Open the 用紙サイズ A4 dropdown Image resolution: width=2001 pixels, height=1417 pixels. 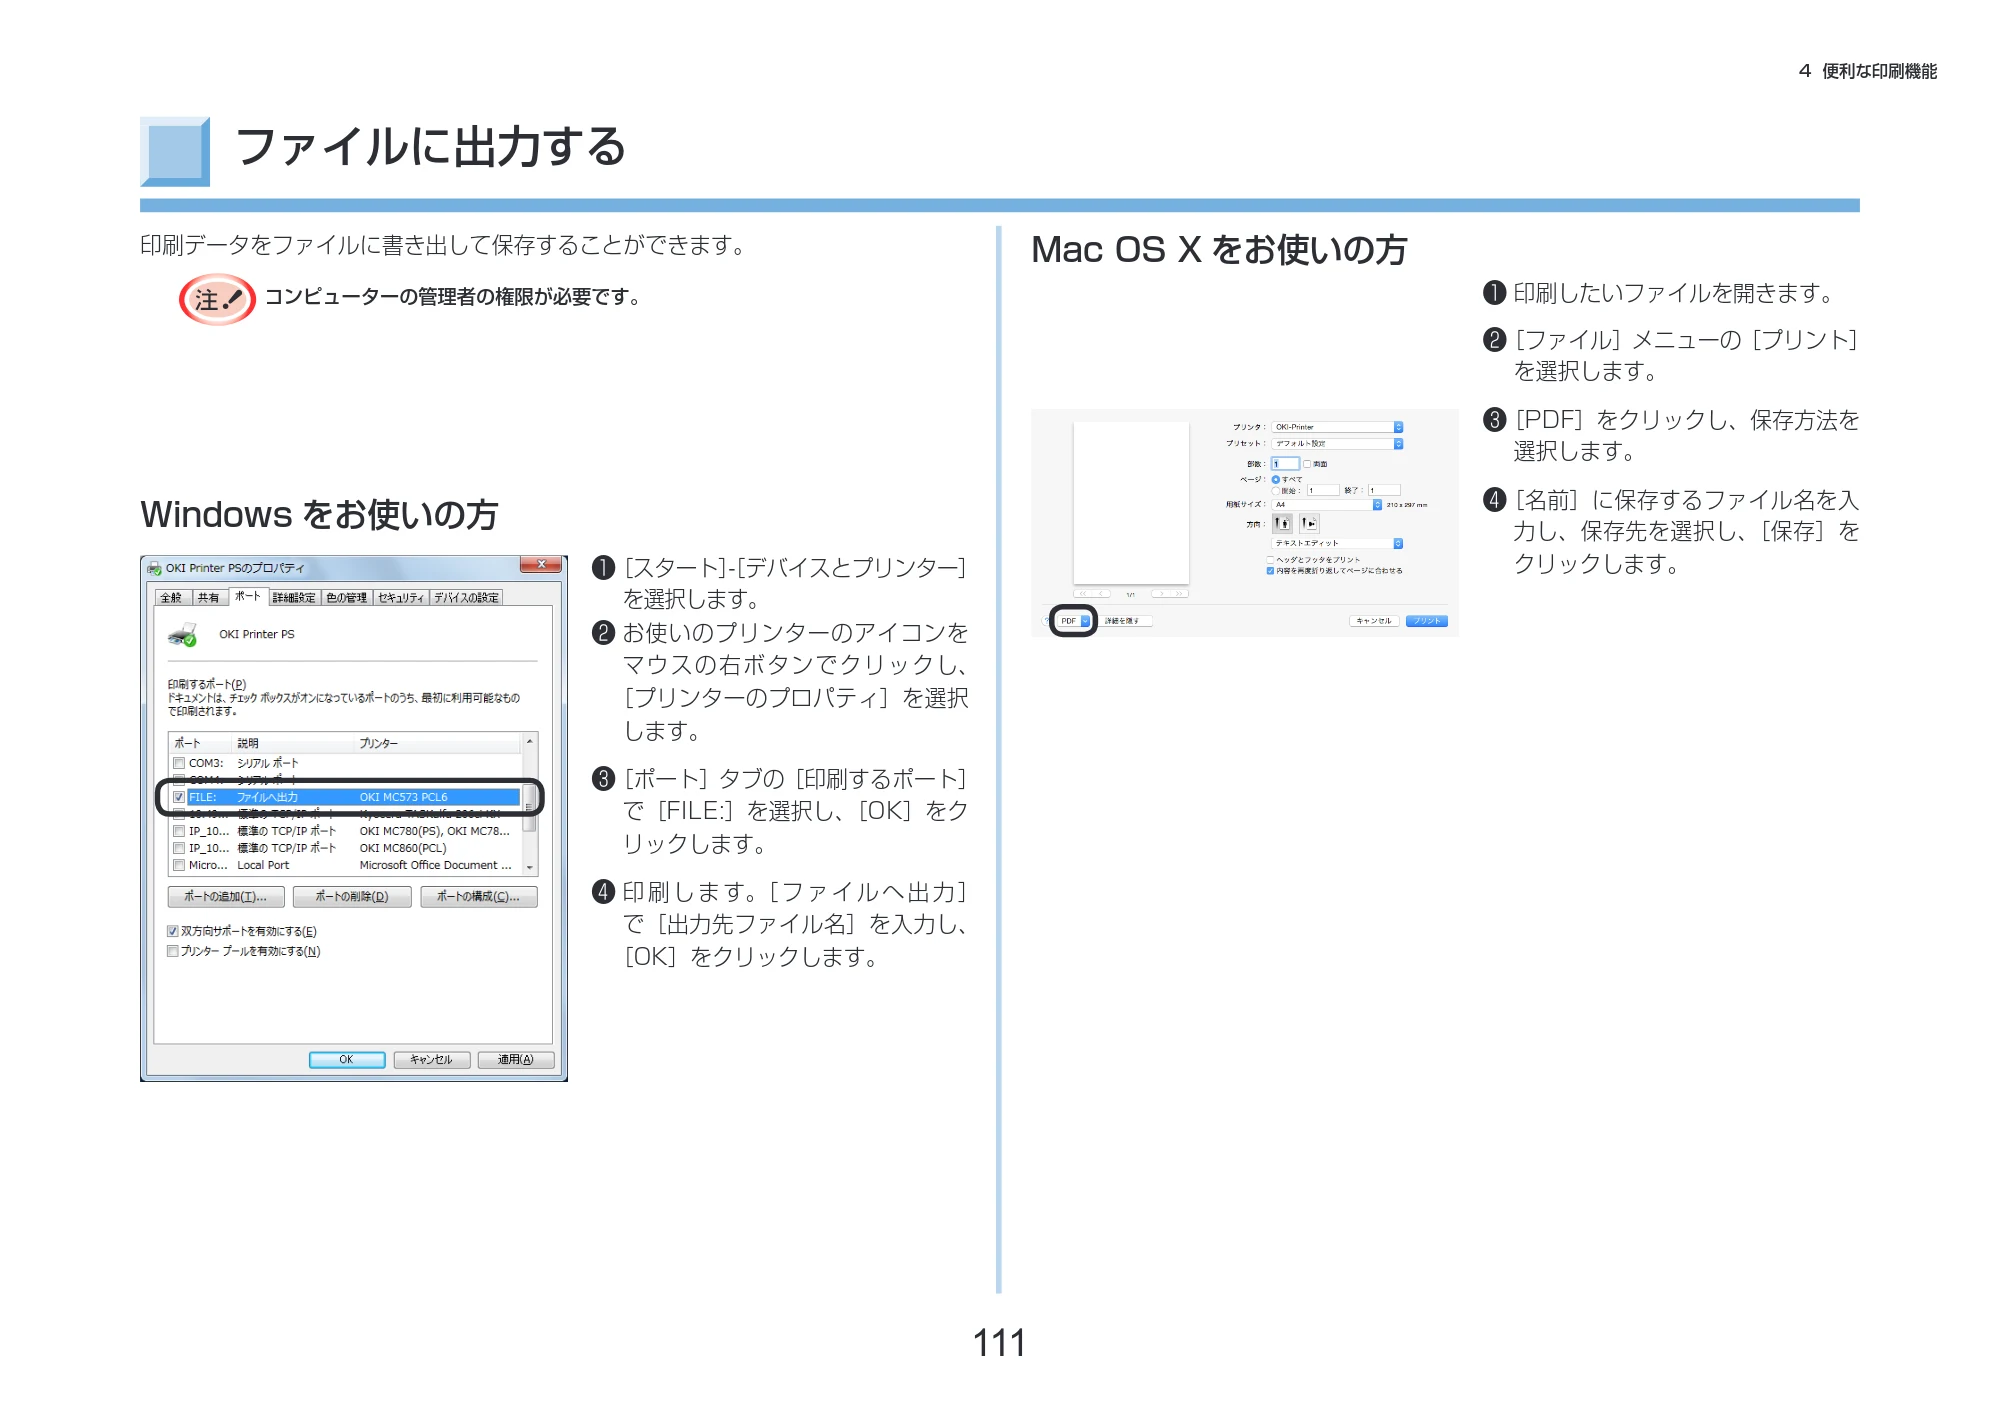pyautogui.click(x=1327, y=505)
